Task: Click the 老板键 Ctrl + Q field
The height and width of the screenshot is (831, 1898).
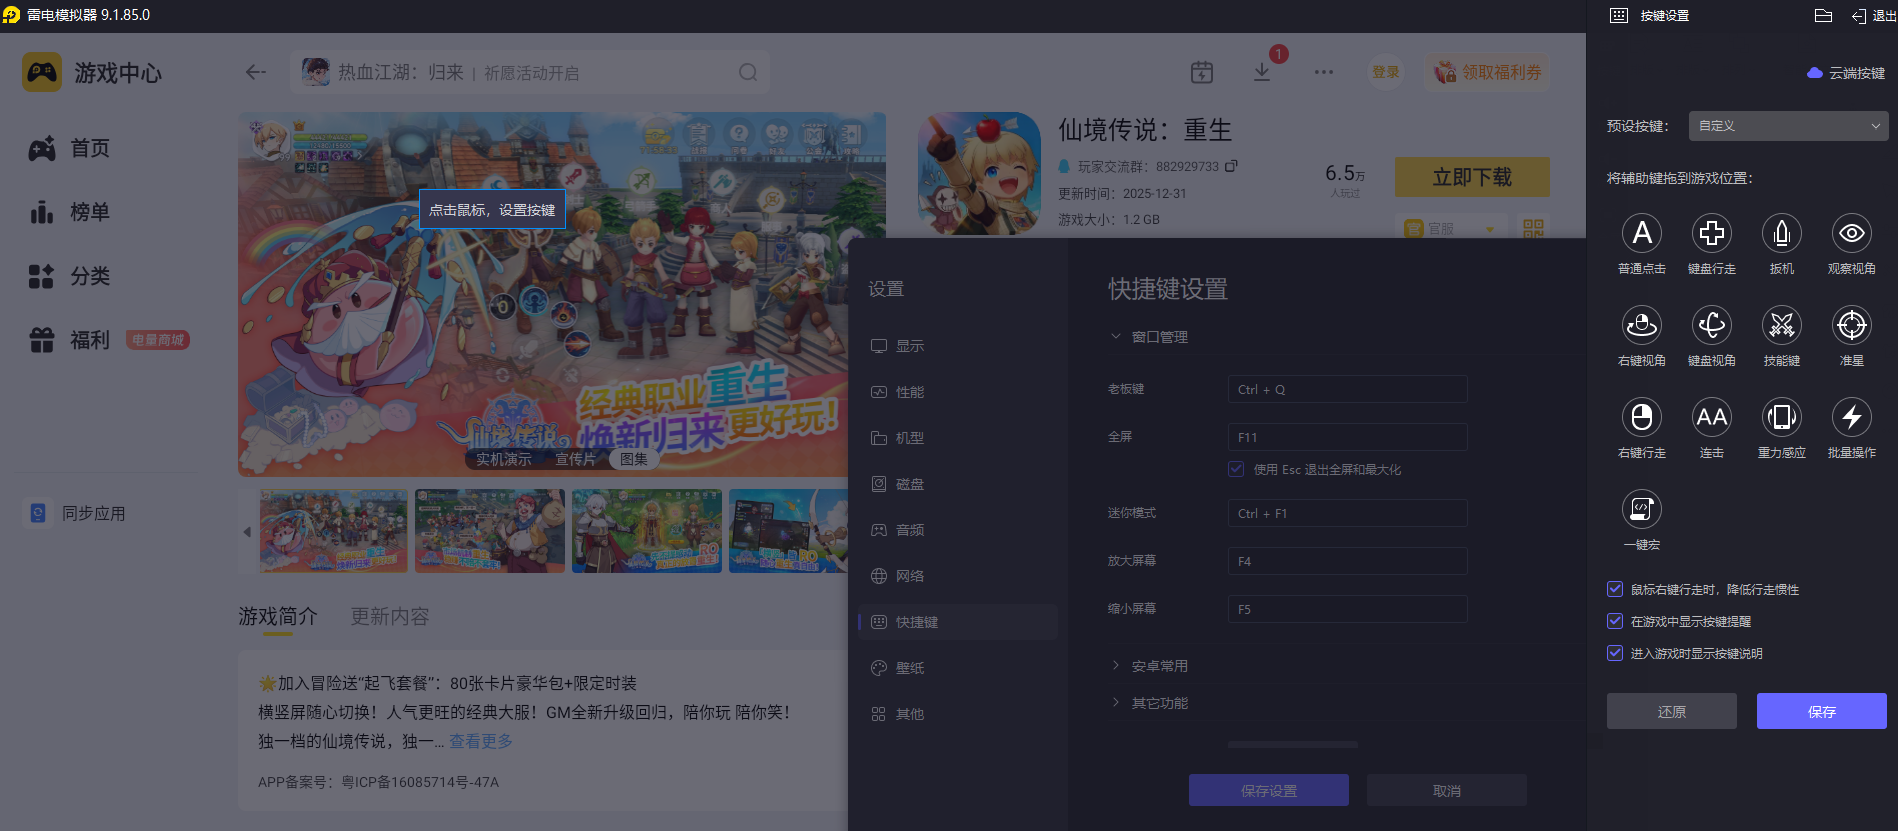Action: tap(1348, 389)
